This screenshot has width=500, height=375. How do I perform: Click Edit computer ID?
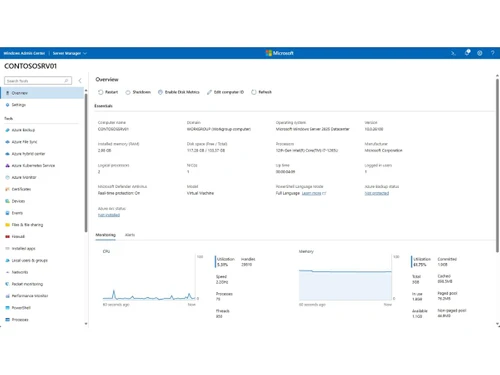tap(225, 92)
